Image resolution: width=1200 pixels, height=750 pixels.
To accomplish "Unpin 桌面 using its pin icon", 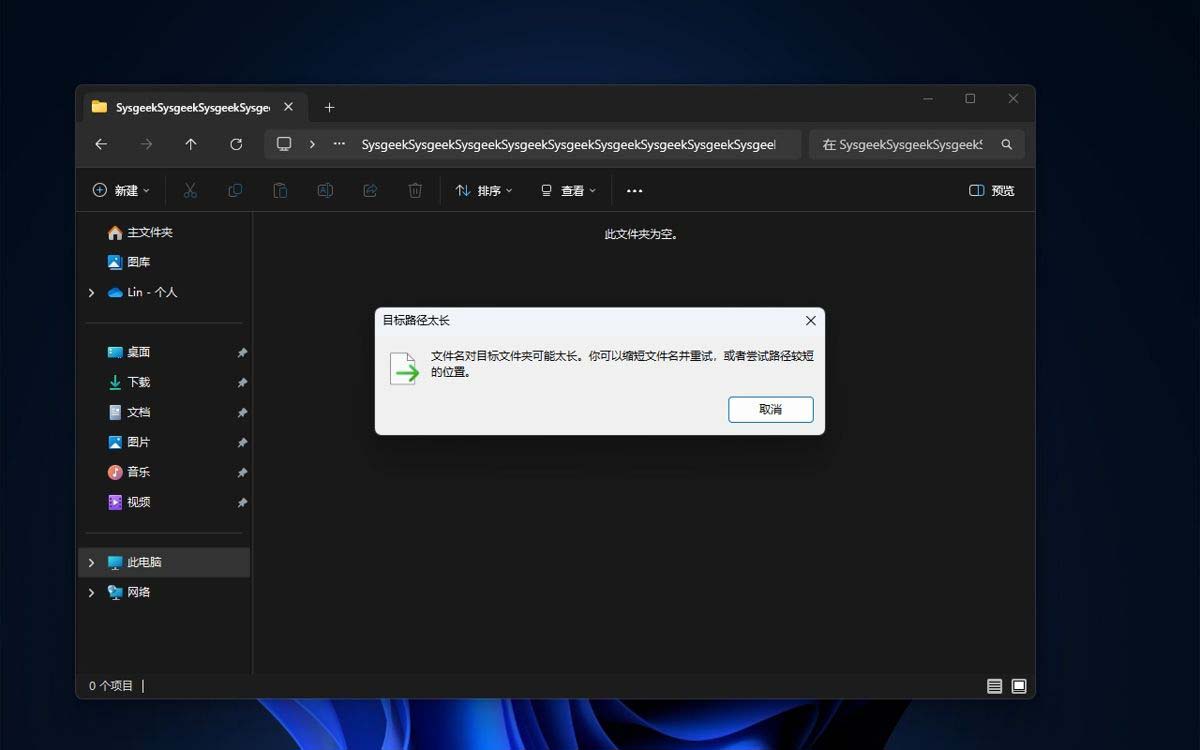I will point(242,353).
